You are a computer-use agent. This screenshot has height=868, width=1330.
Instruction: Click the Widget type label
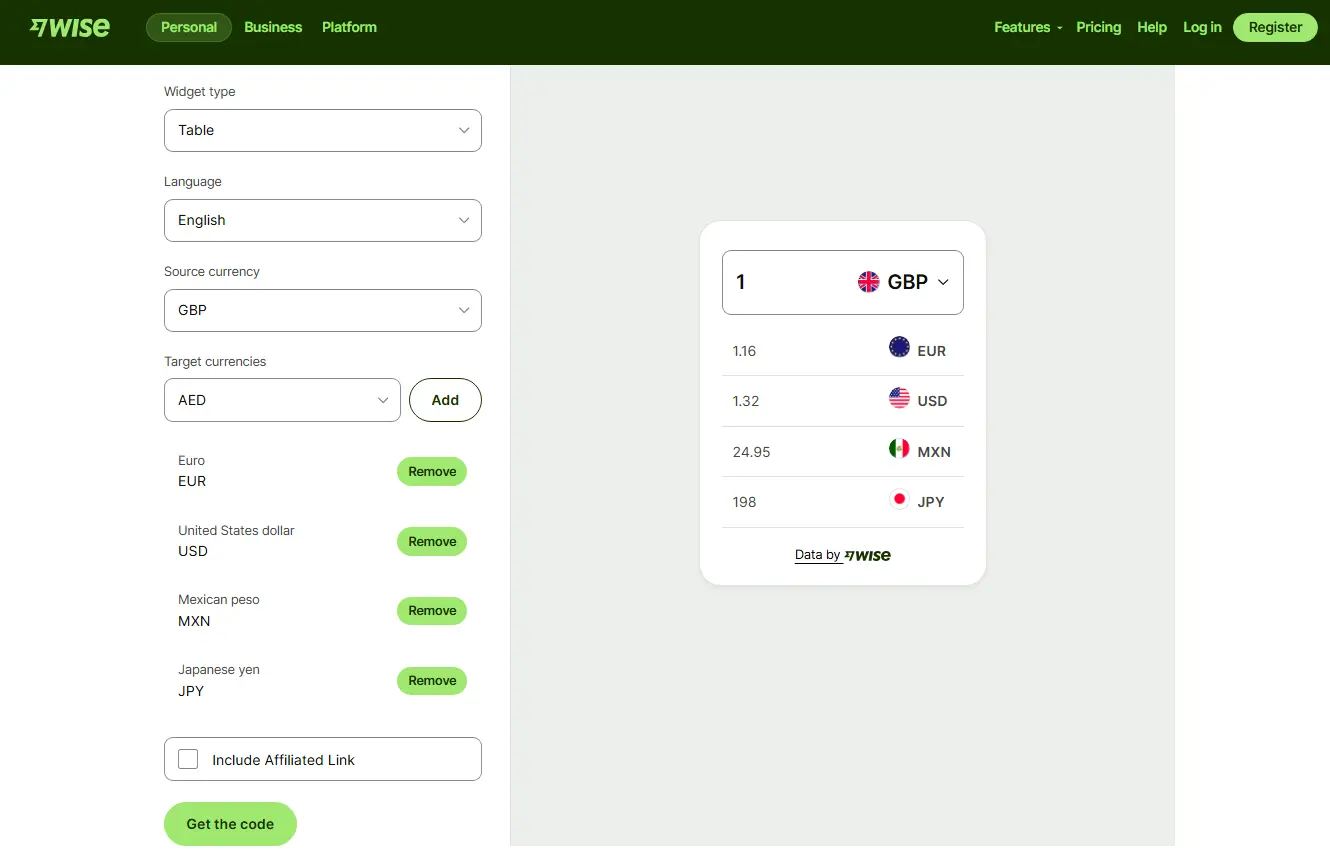200,91
